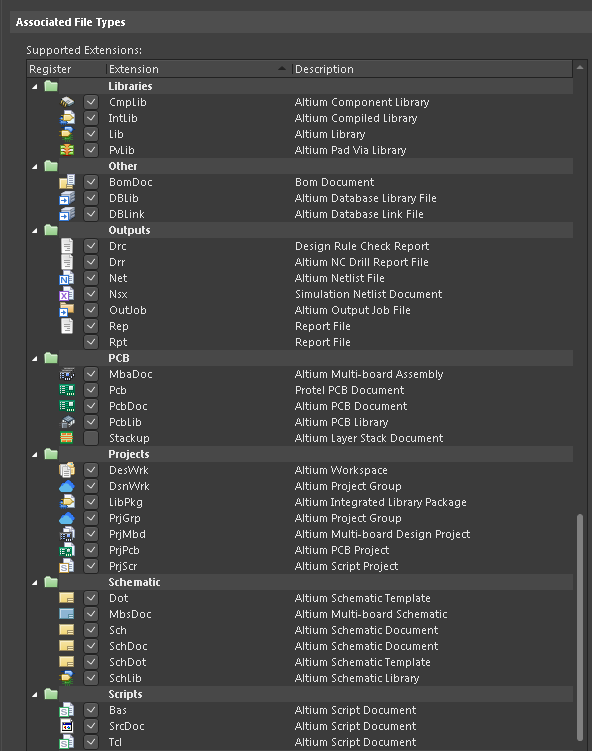
Task: Toggle the PrjGrp project group checkbox
Action: (91, 518)
